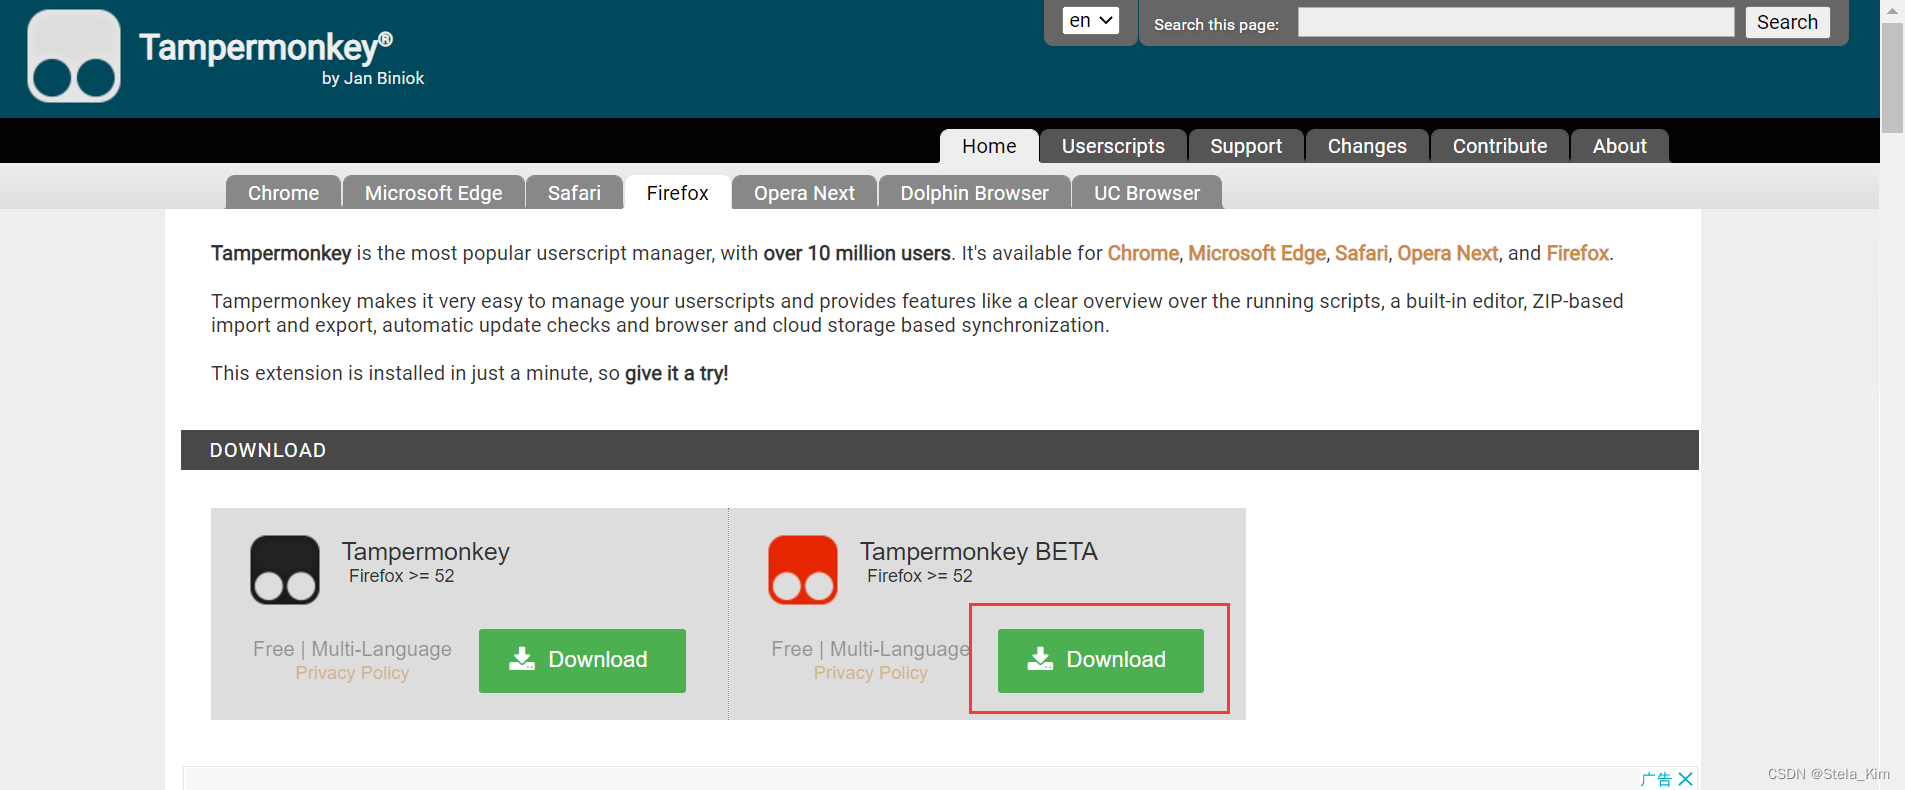The image size is (1905, 790).
Task: Follow the Chrome link in description
Action: click(x=1143, y=253)
